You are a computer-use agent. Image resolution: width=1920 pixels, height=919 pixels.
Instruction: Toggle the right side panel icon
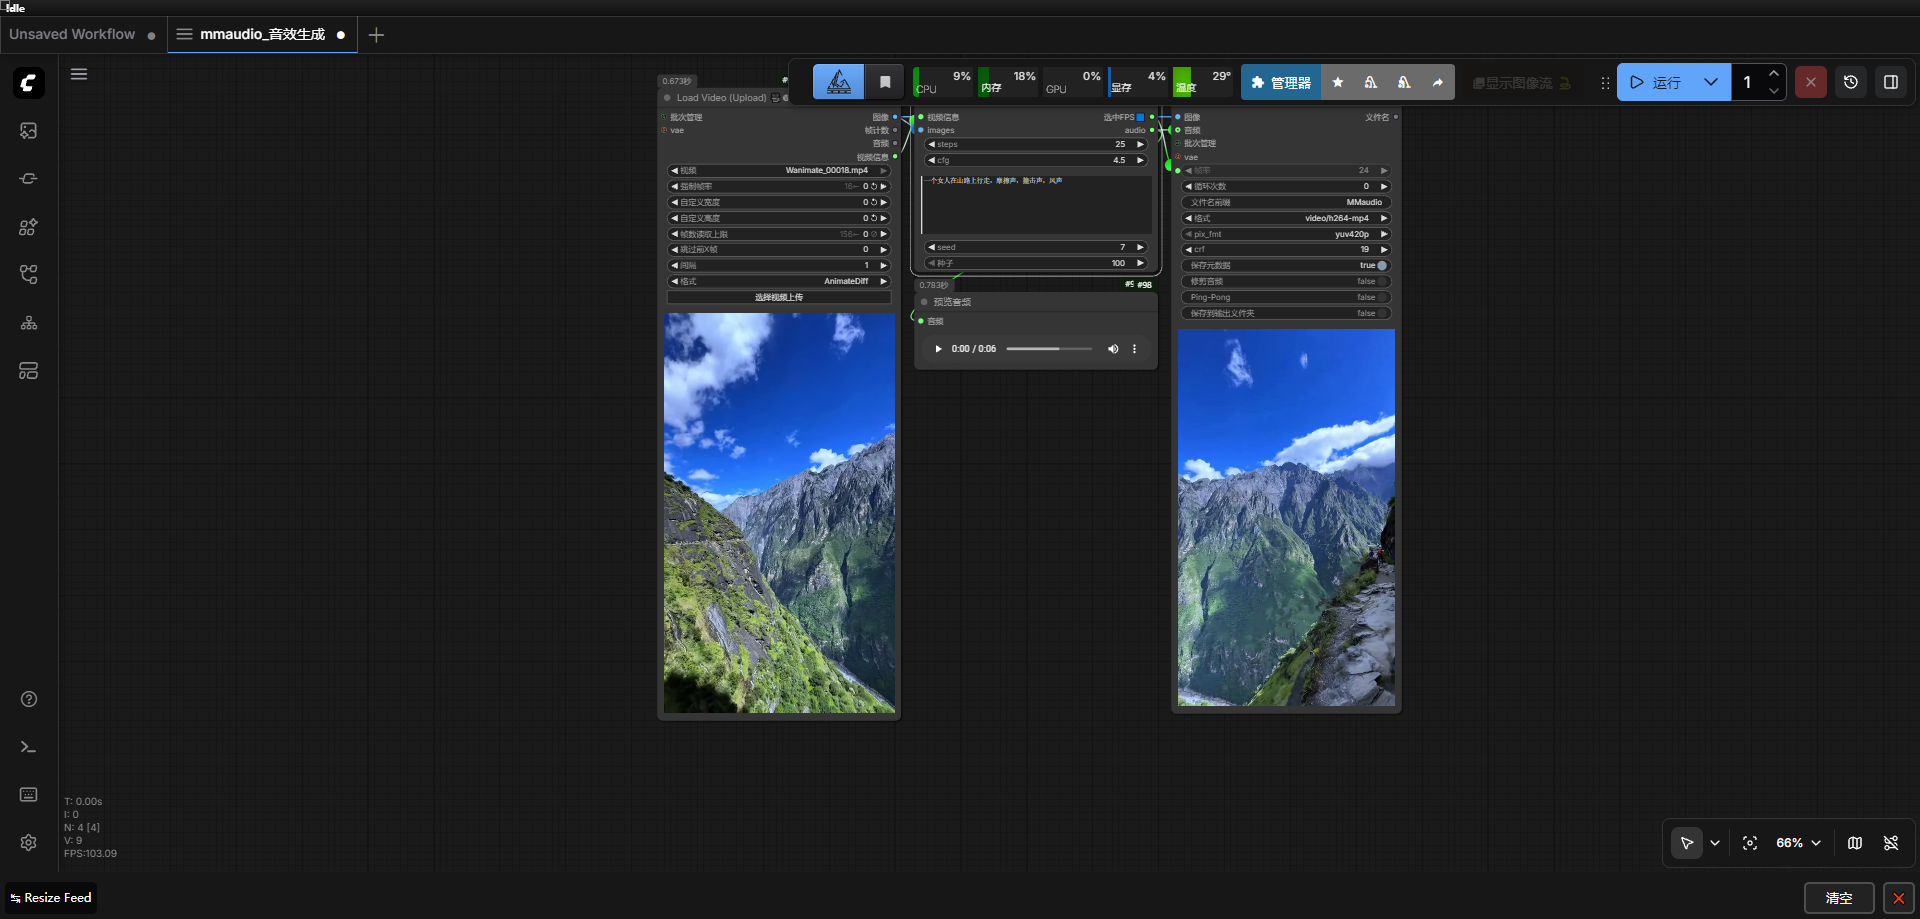click(x=1890, y=82)
